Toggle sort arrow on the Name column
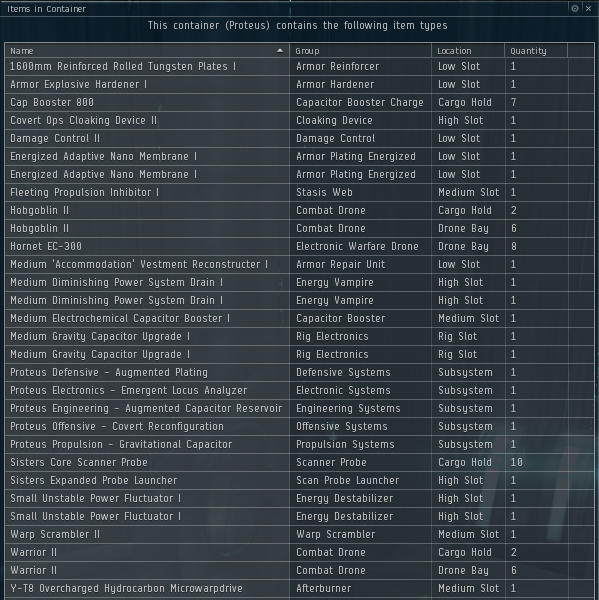Viewport: 599px width, 600px height. coord(280,51)
